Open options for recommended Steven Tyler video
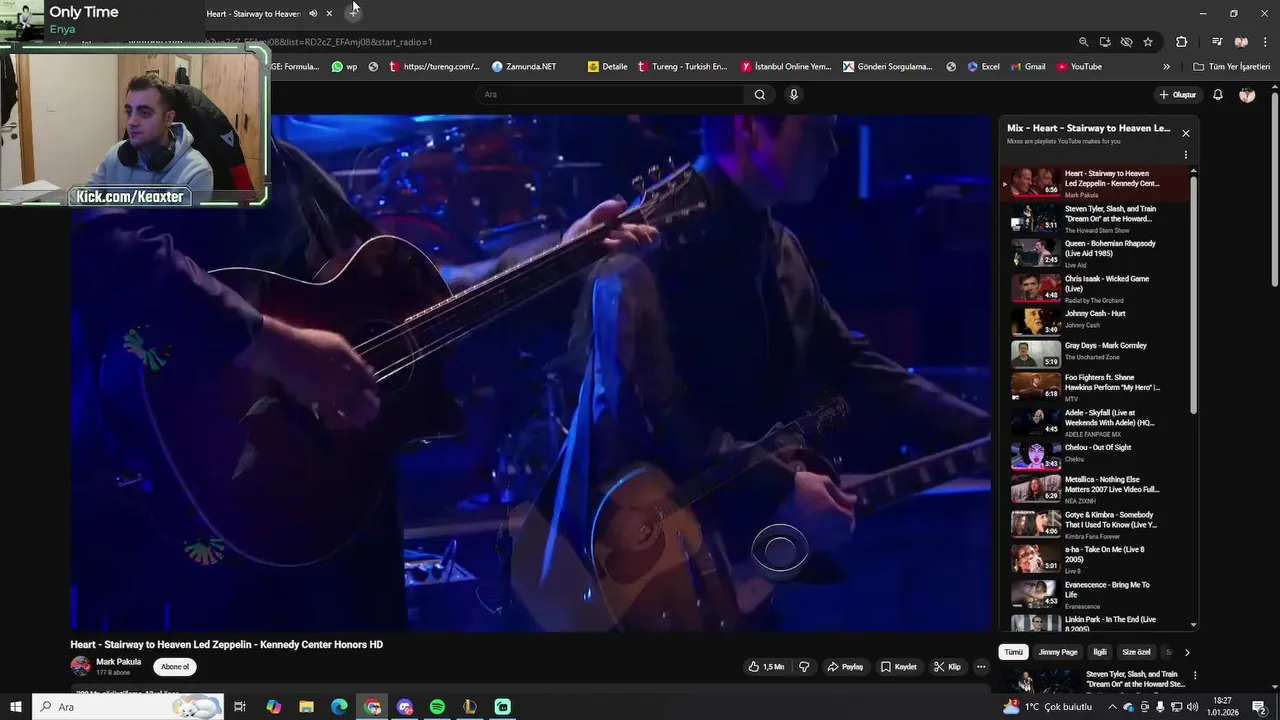Screen dimensions: 1280x720 click(1194, 676)
